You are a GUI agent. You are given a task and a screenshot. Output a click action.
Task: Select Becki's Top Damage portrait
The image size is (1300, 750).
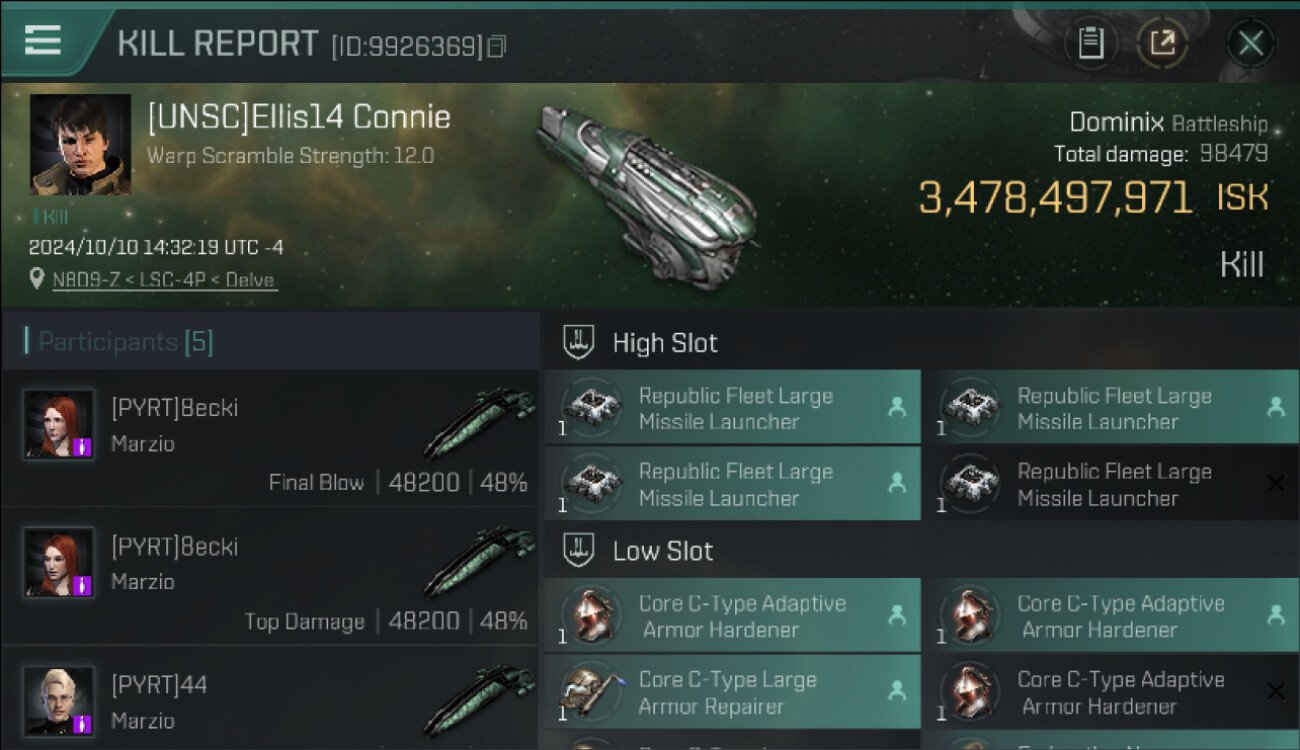(59, 563)
